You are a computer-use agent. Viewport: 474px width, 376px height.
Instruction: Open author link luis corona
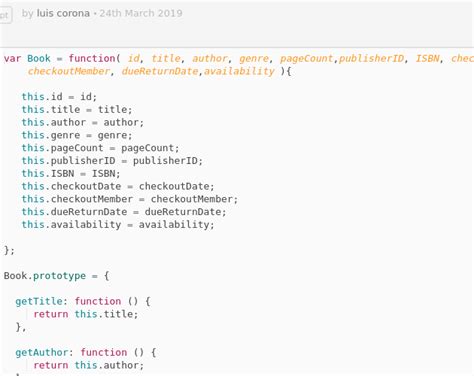63,14
